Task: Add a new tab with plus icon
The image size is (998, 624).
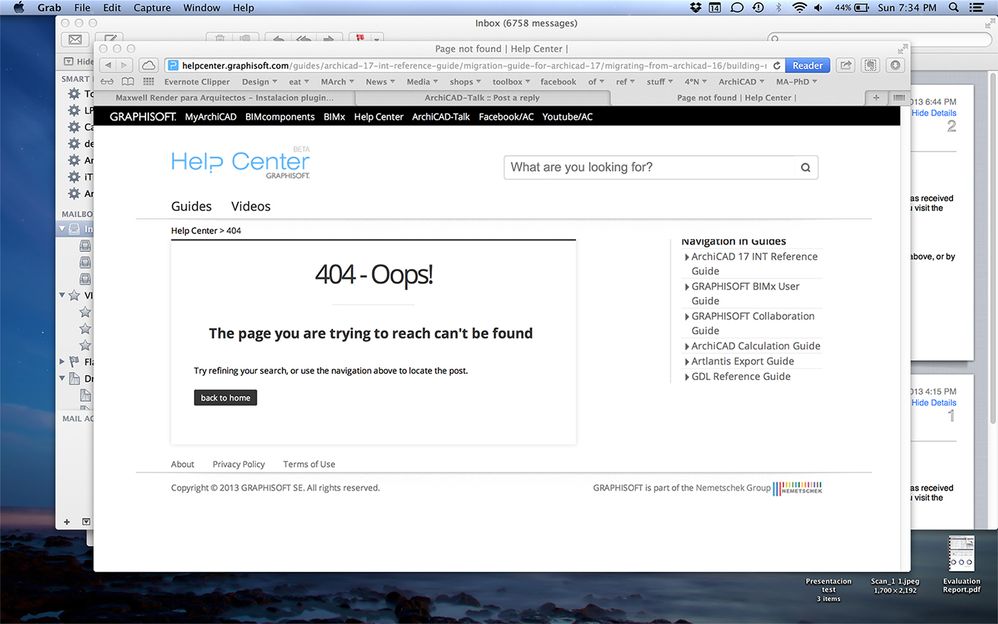Action: [x=876, y=97]
